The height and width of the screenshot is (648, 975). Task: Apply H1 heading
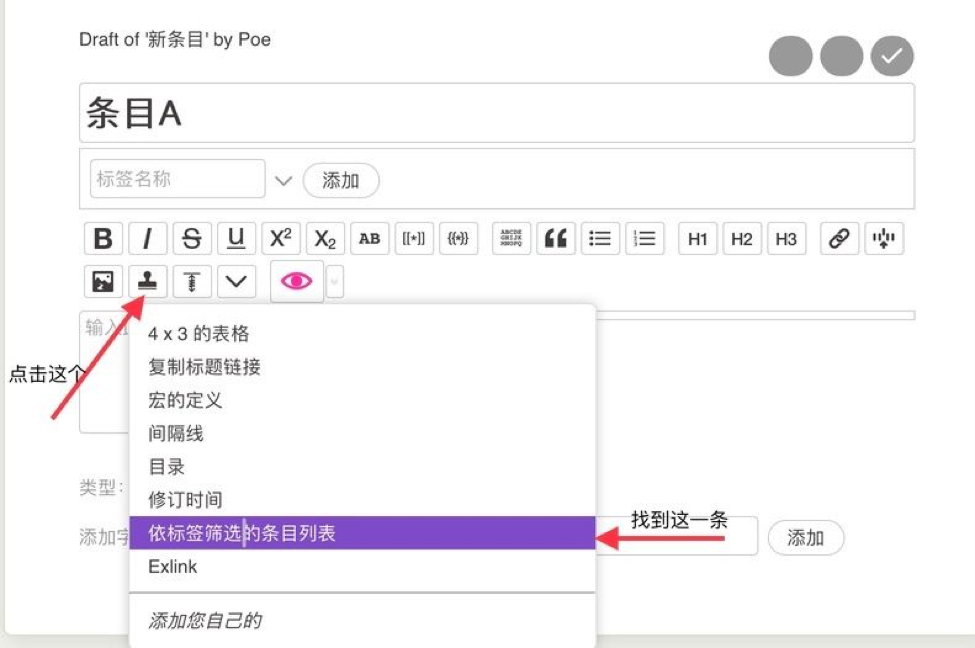coord(698,239)
